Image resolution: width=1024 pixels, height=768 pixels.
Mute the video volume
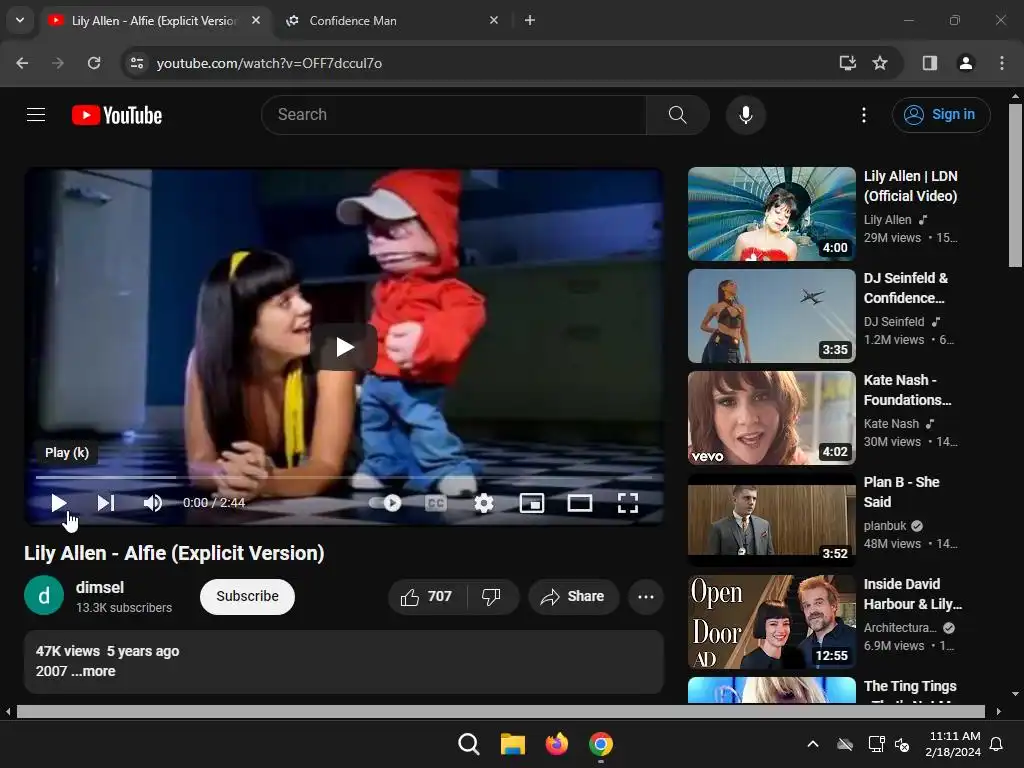[153, 503]
